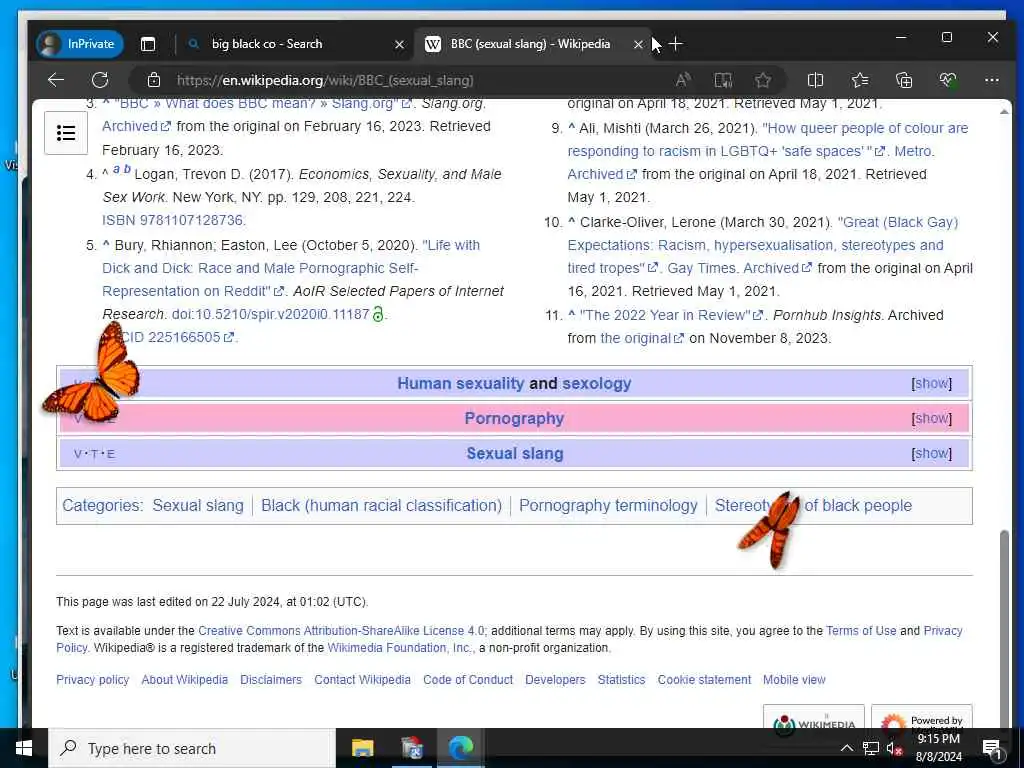Viewport: 1024px width, 768px height.
Task: Open Archived link in Ali Mishti reference
Action: (601, 174)
